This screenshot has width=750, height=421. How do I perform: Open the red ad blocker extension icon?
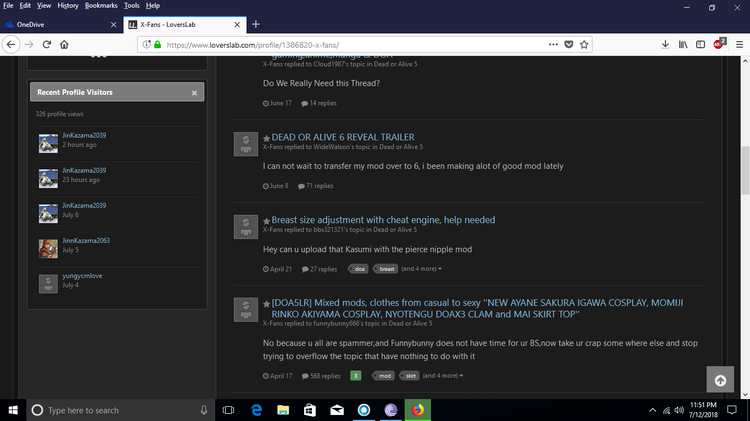719,44
